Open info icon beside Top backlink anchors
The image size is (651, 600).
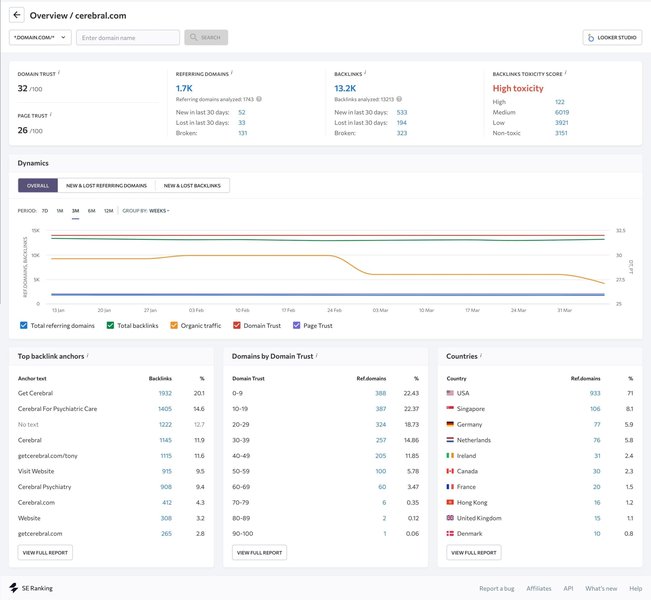coord(88,355)
